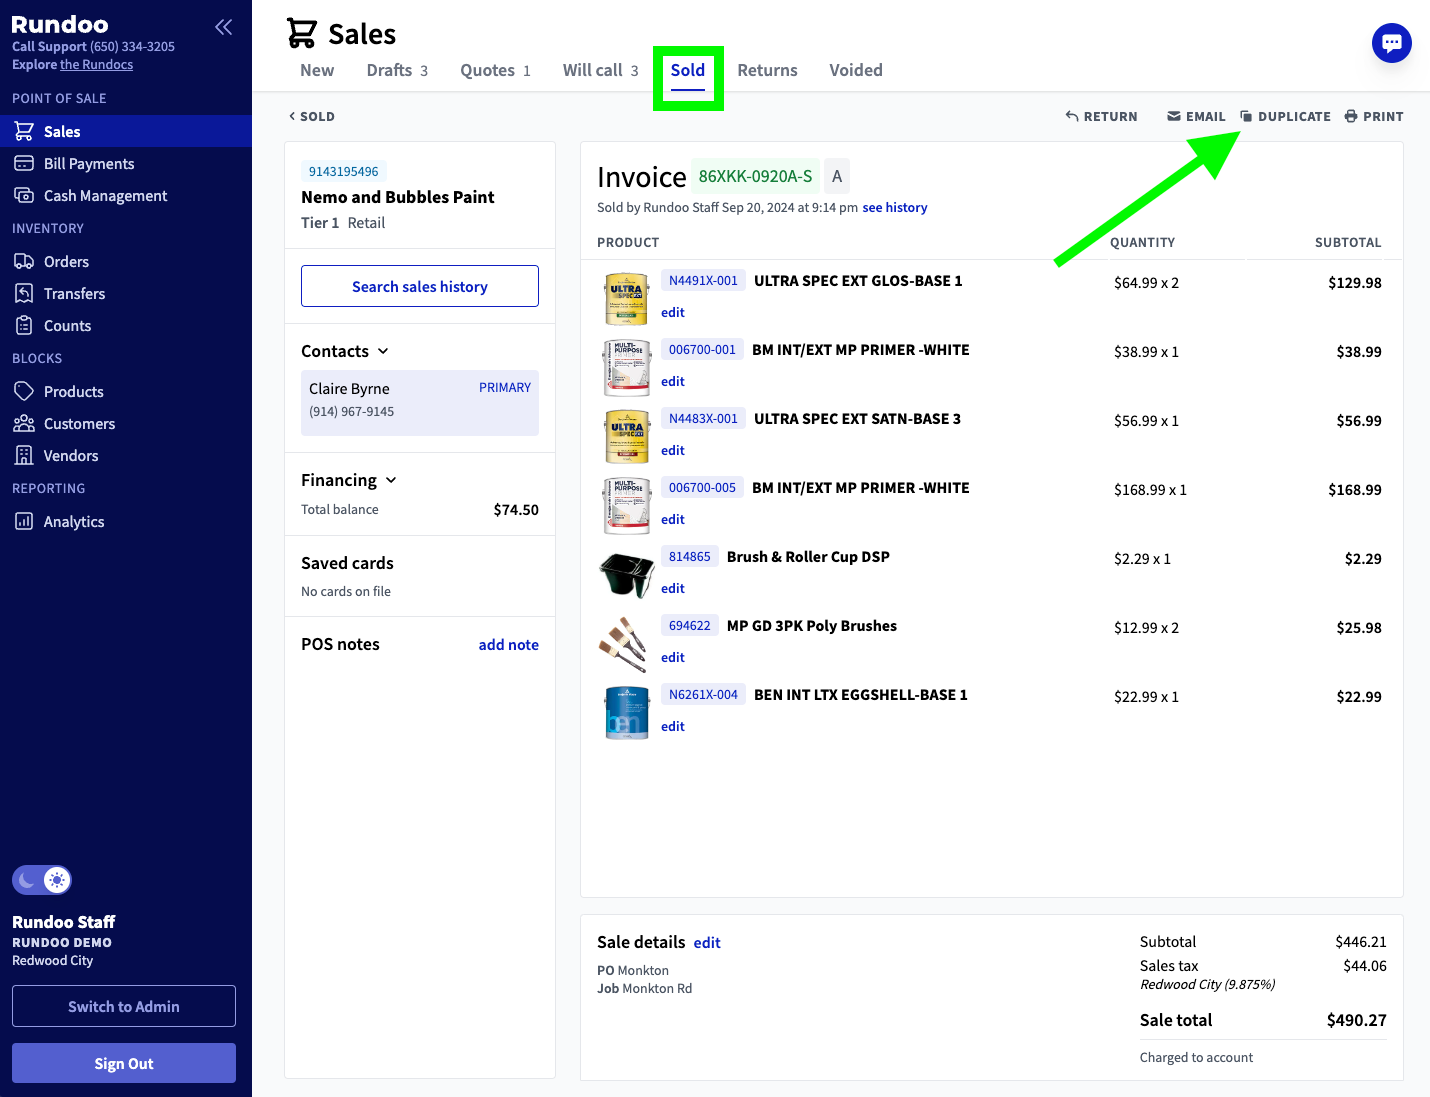Open the Rundocs link
Viewport: 1430px width, 1097px height.
pyautogui.click(x=96, y=64)
